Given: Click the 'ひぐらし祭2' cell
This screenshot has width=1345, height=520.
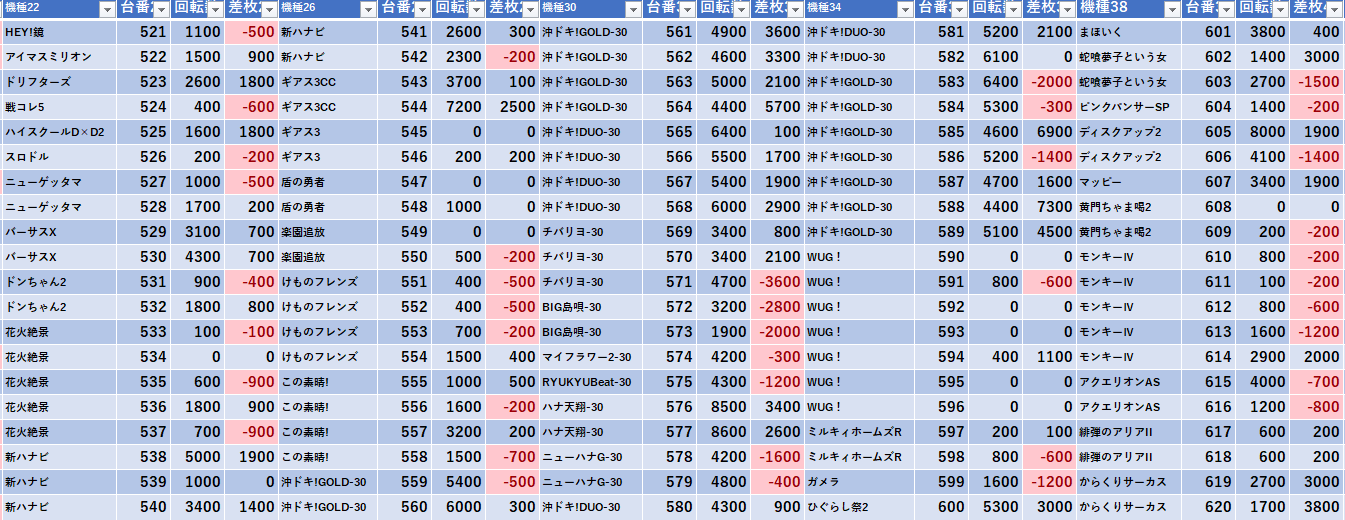Looking at the screenshot, I should click(859, 507).
